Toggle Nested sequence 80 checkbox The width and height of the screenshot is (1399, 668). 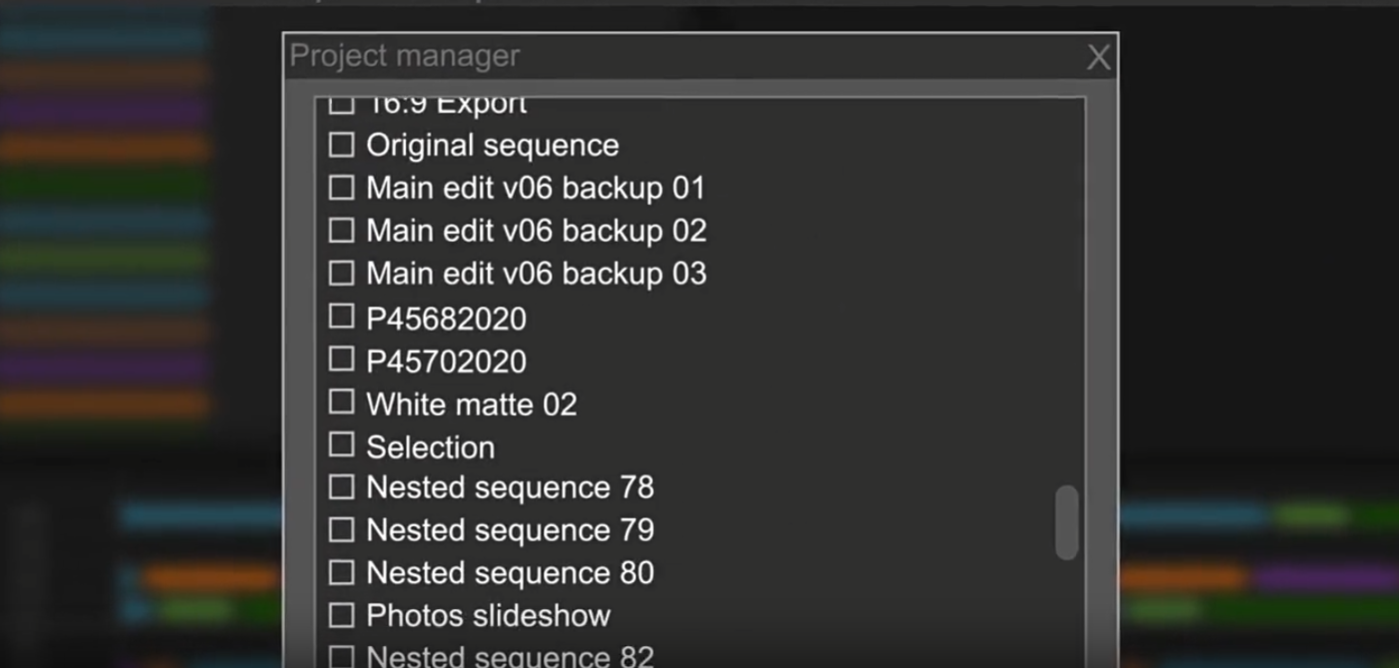[342, 572]
